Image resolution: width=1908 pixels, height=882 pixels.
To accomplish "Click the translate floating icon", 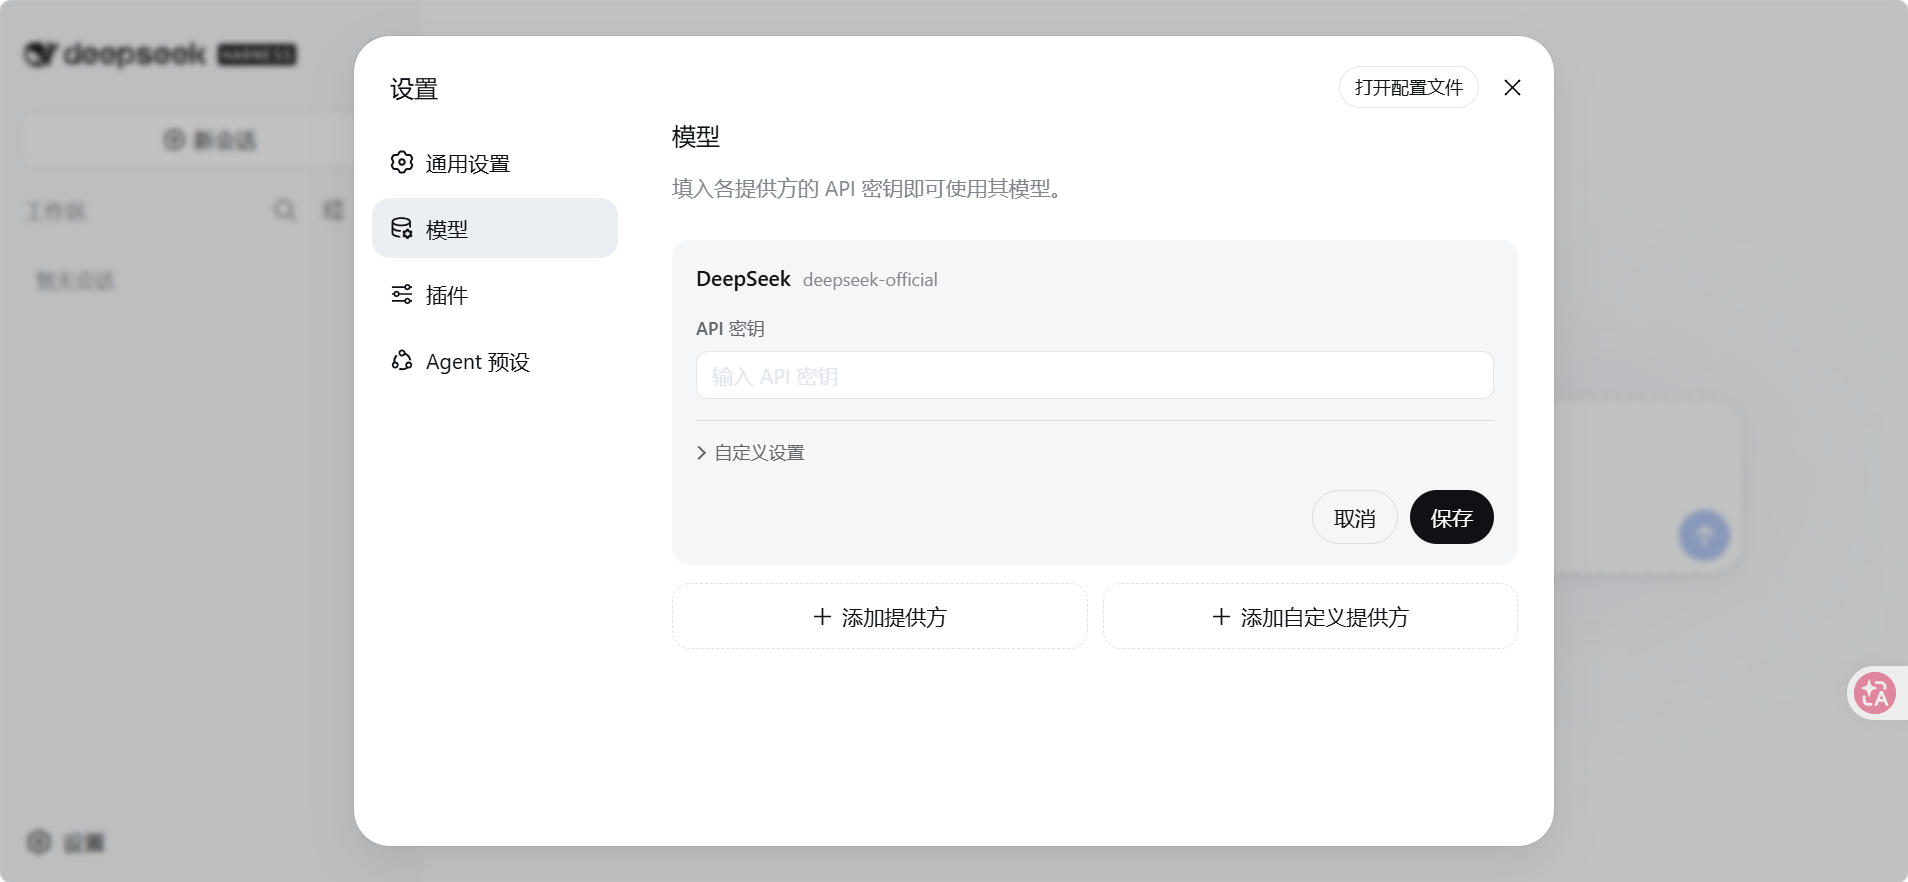I will pos(1874,693).
